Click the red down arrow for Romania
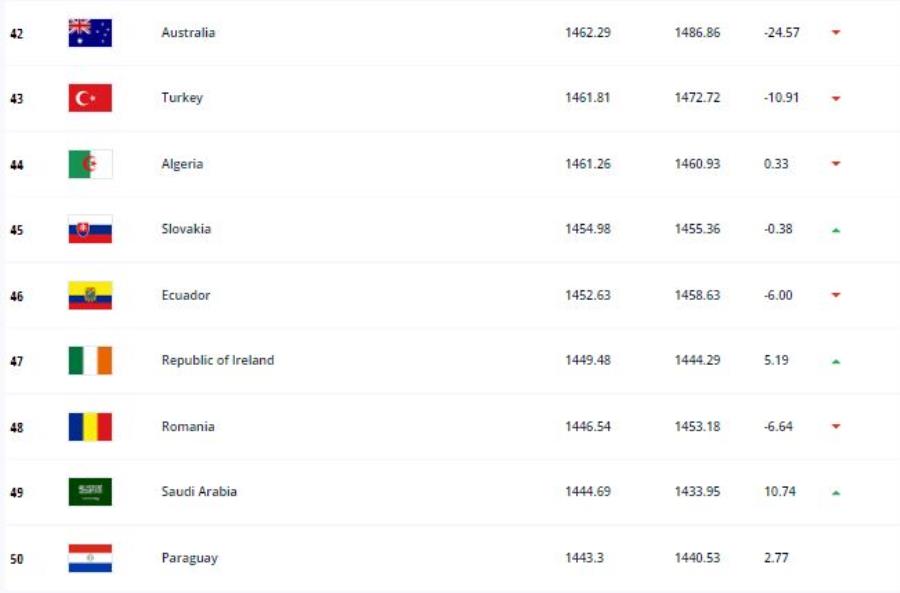 tap(836, 426)
